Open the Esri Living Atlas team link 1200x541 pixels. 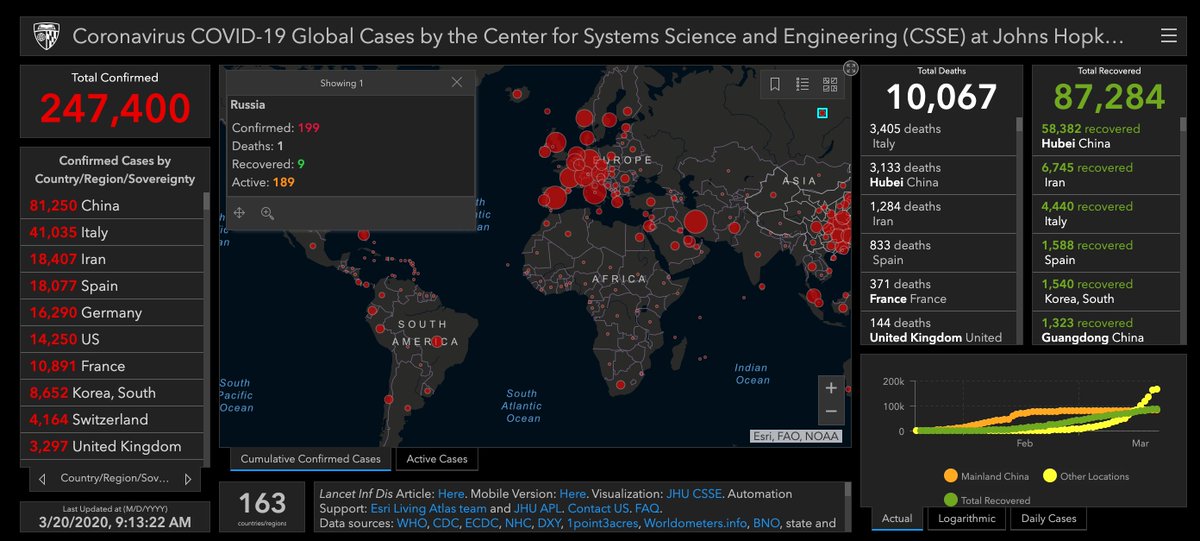point(427,508)
